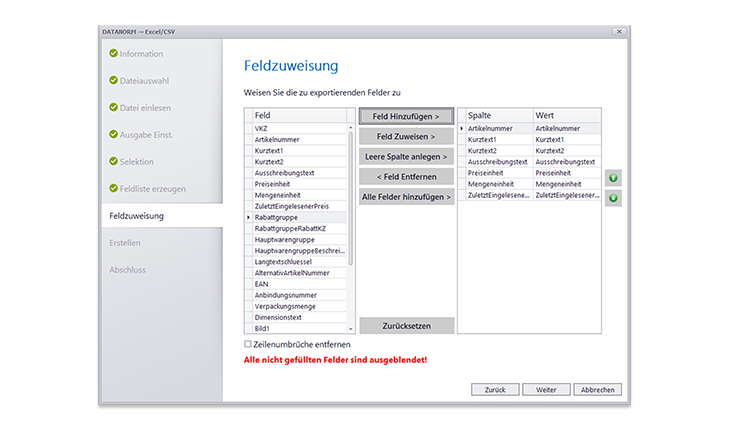Viewport: 729px width, 430px height.
Task: Click Feld Hinzufügen button
Action: [406, 116]
